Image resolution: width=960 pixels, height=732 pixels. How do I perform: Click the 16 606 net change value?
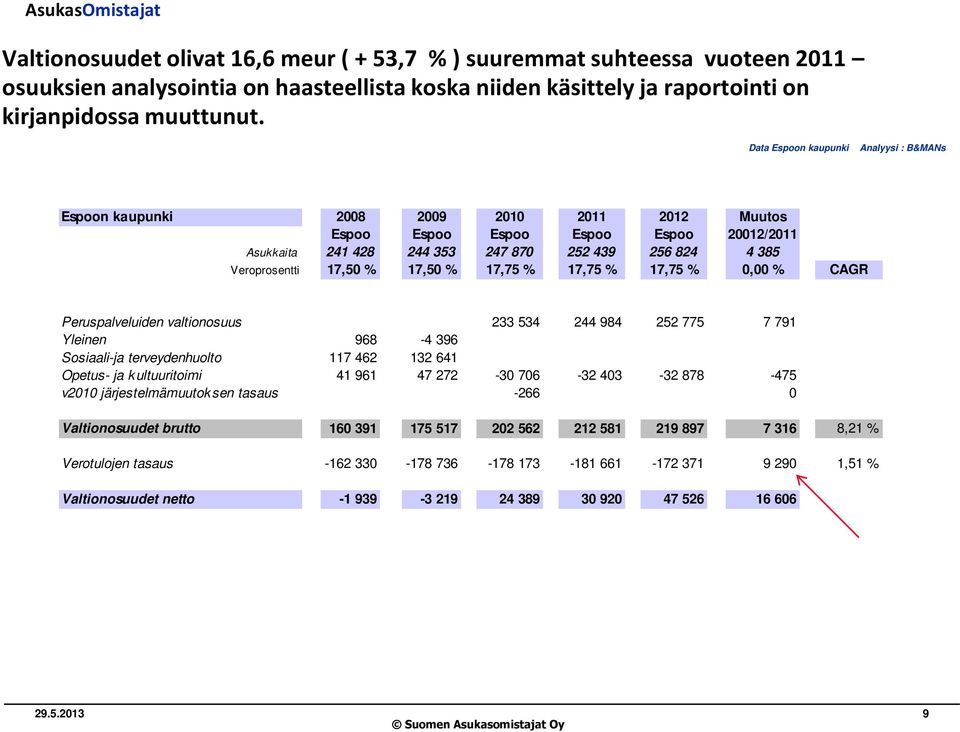762,499
